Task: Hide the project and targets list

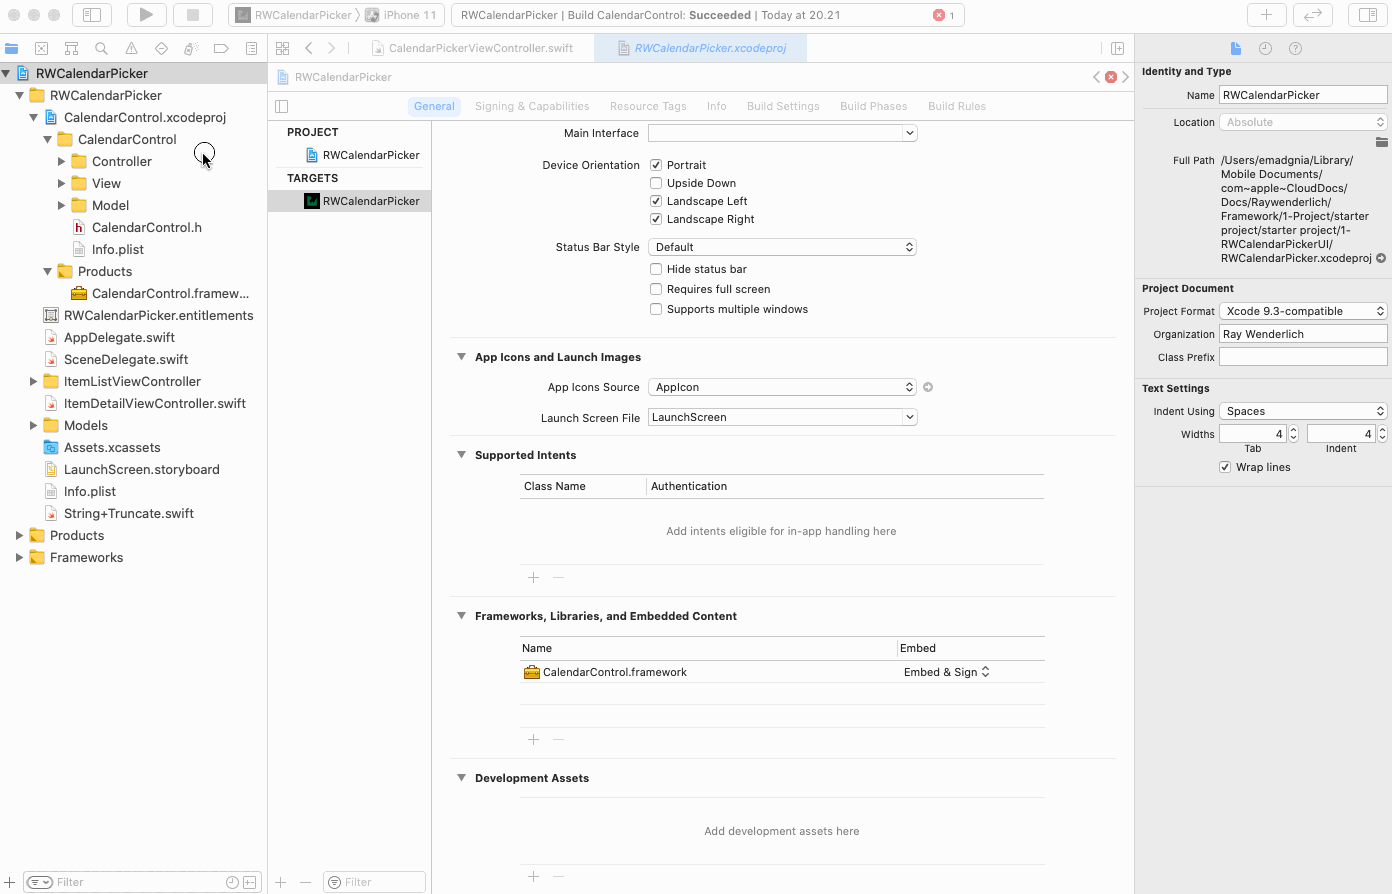Action: point(282,106)
